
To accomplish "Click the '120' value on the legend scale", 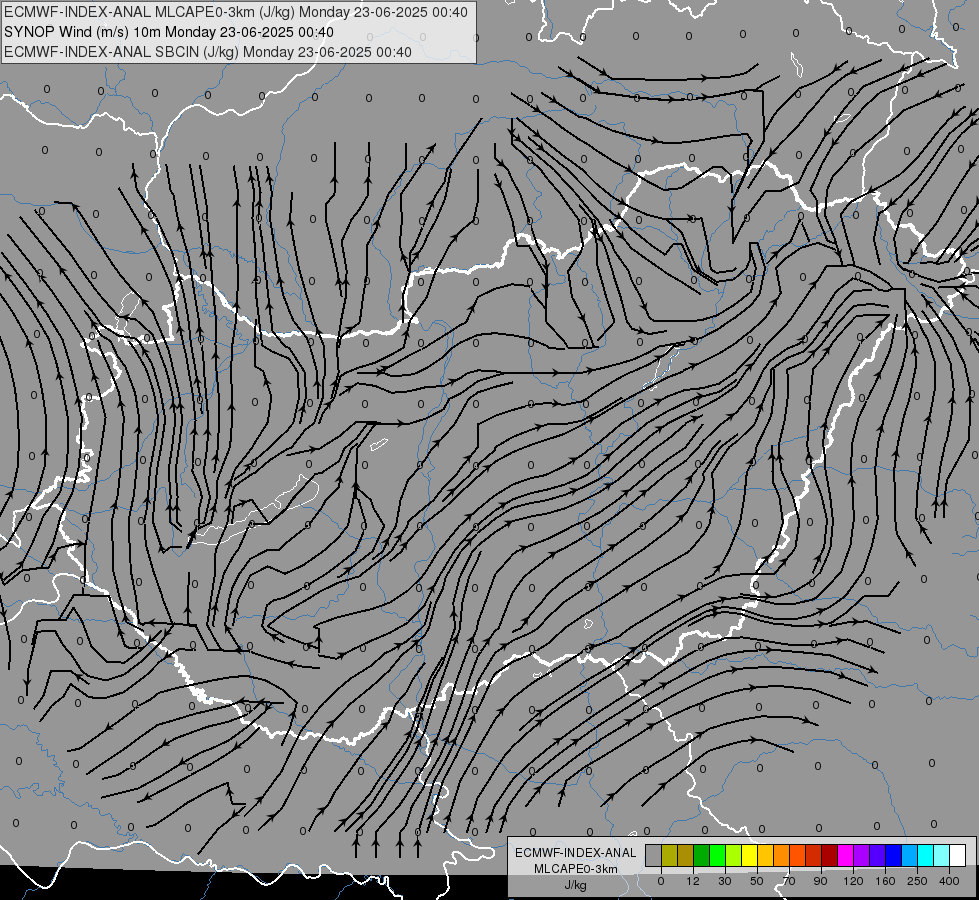I will pos(854,881).
